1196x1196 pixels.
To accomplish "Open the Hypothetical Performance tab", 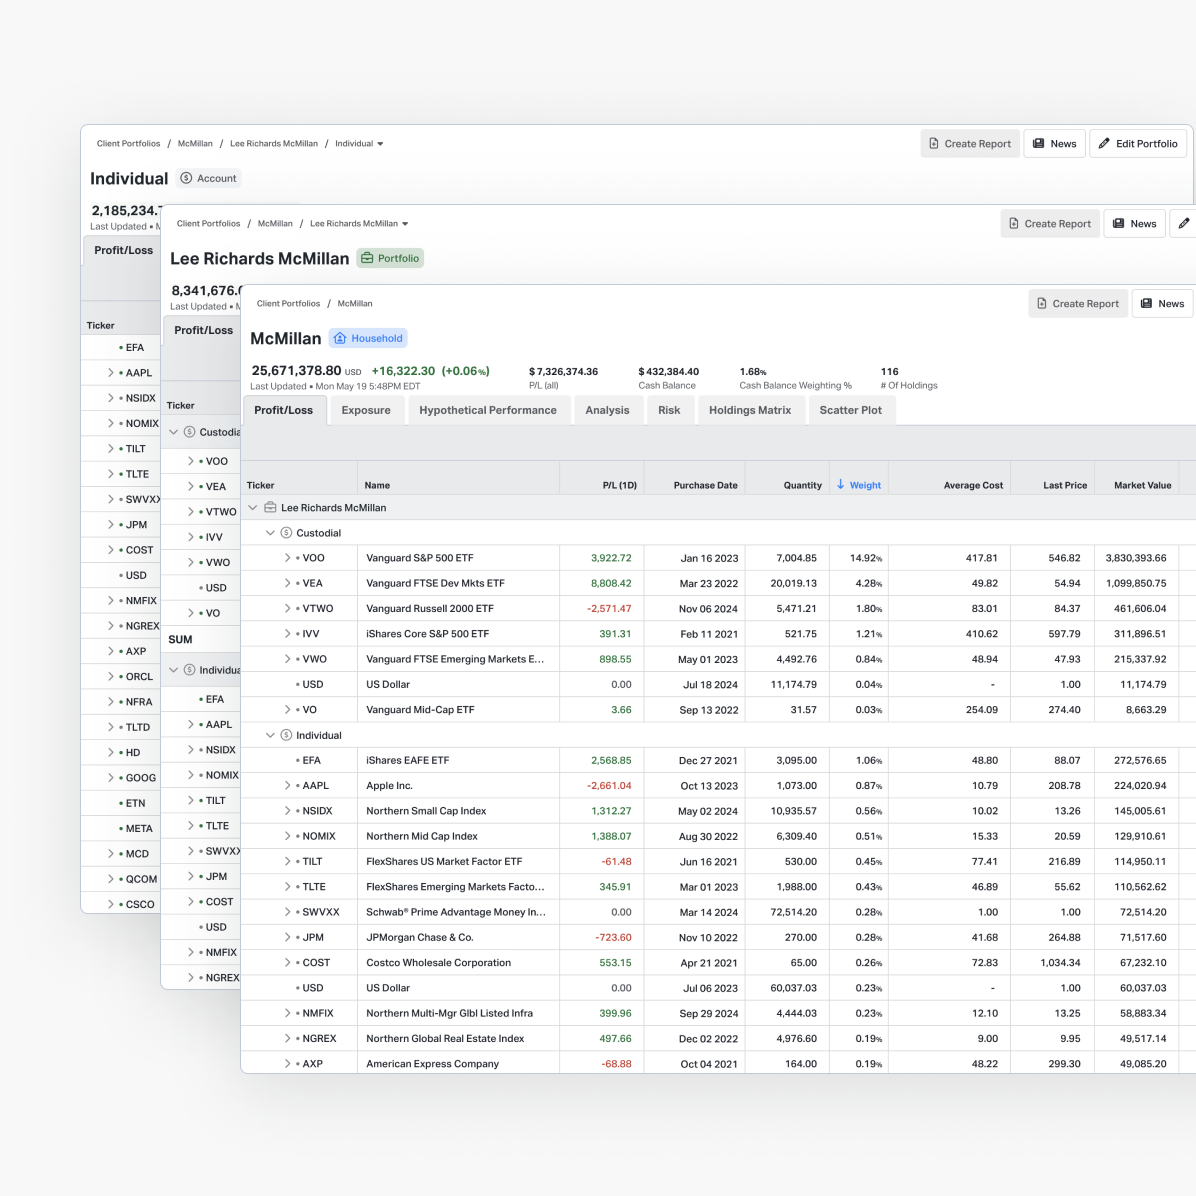I will pos(488,410).
